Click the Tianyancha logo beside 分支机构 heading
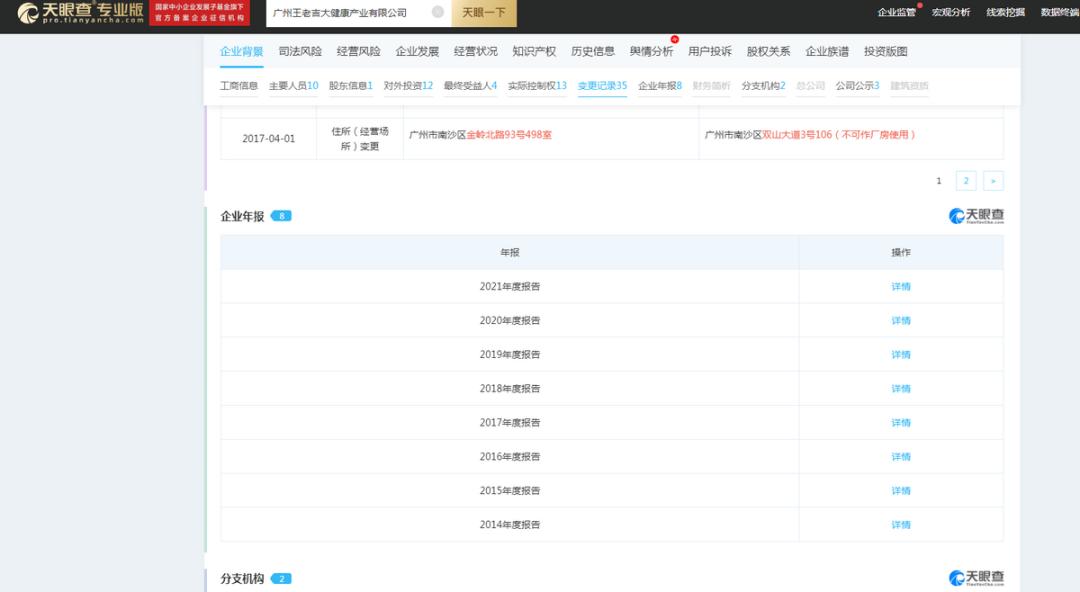 (976, 578)
